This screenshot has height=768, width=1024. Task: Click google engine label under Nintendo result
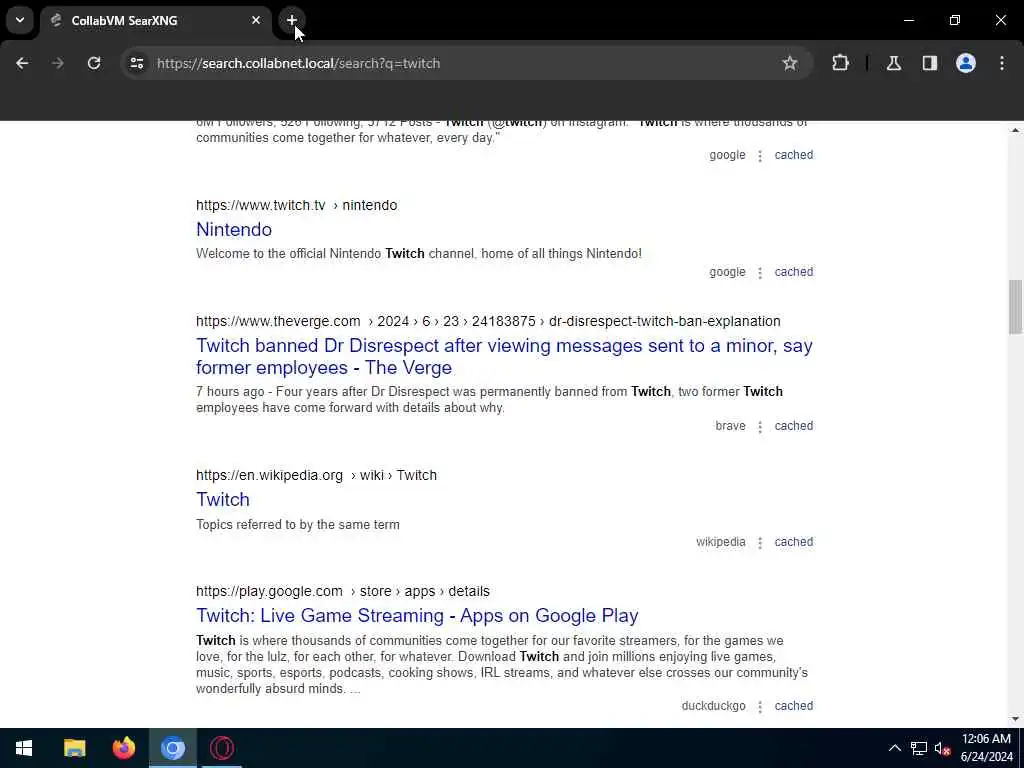(x=727, y=272)
